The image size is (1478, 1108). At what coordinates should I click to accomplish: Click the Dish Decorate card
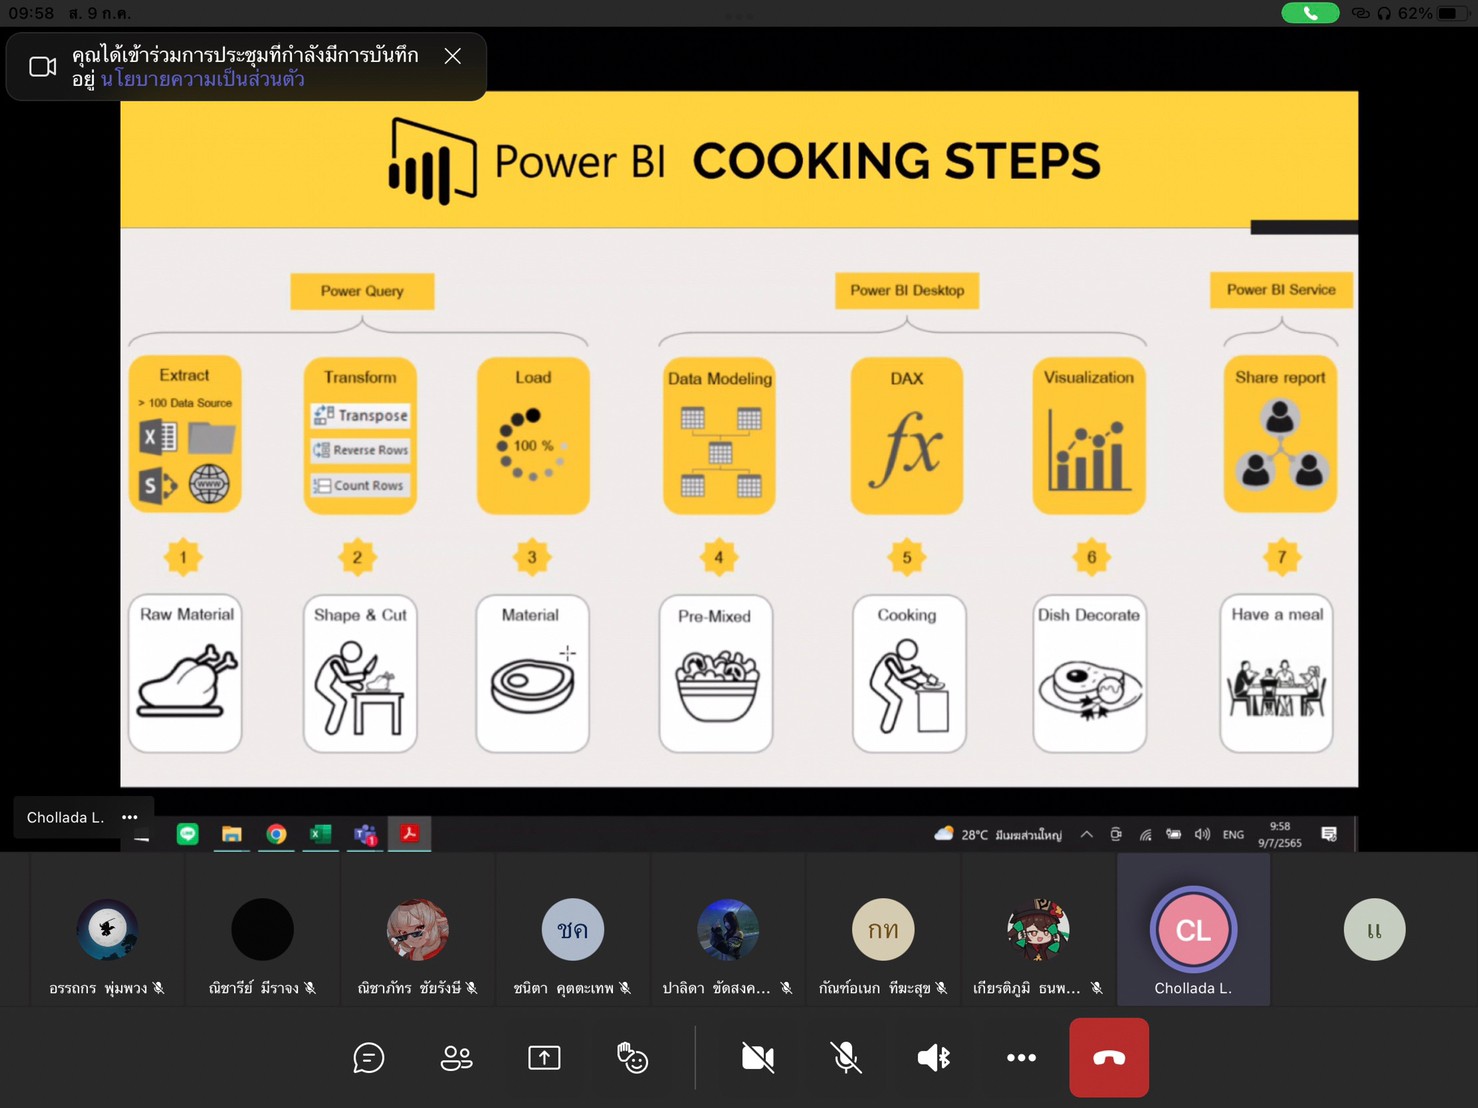(x=1089, y=673)
